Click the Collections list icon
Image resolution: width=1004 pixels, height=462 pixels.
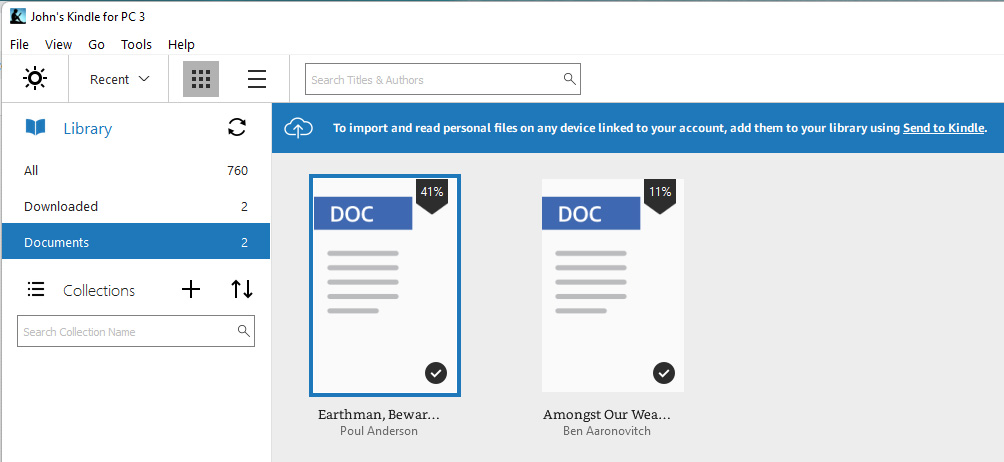[x=36, y=290]
